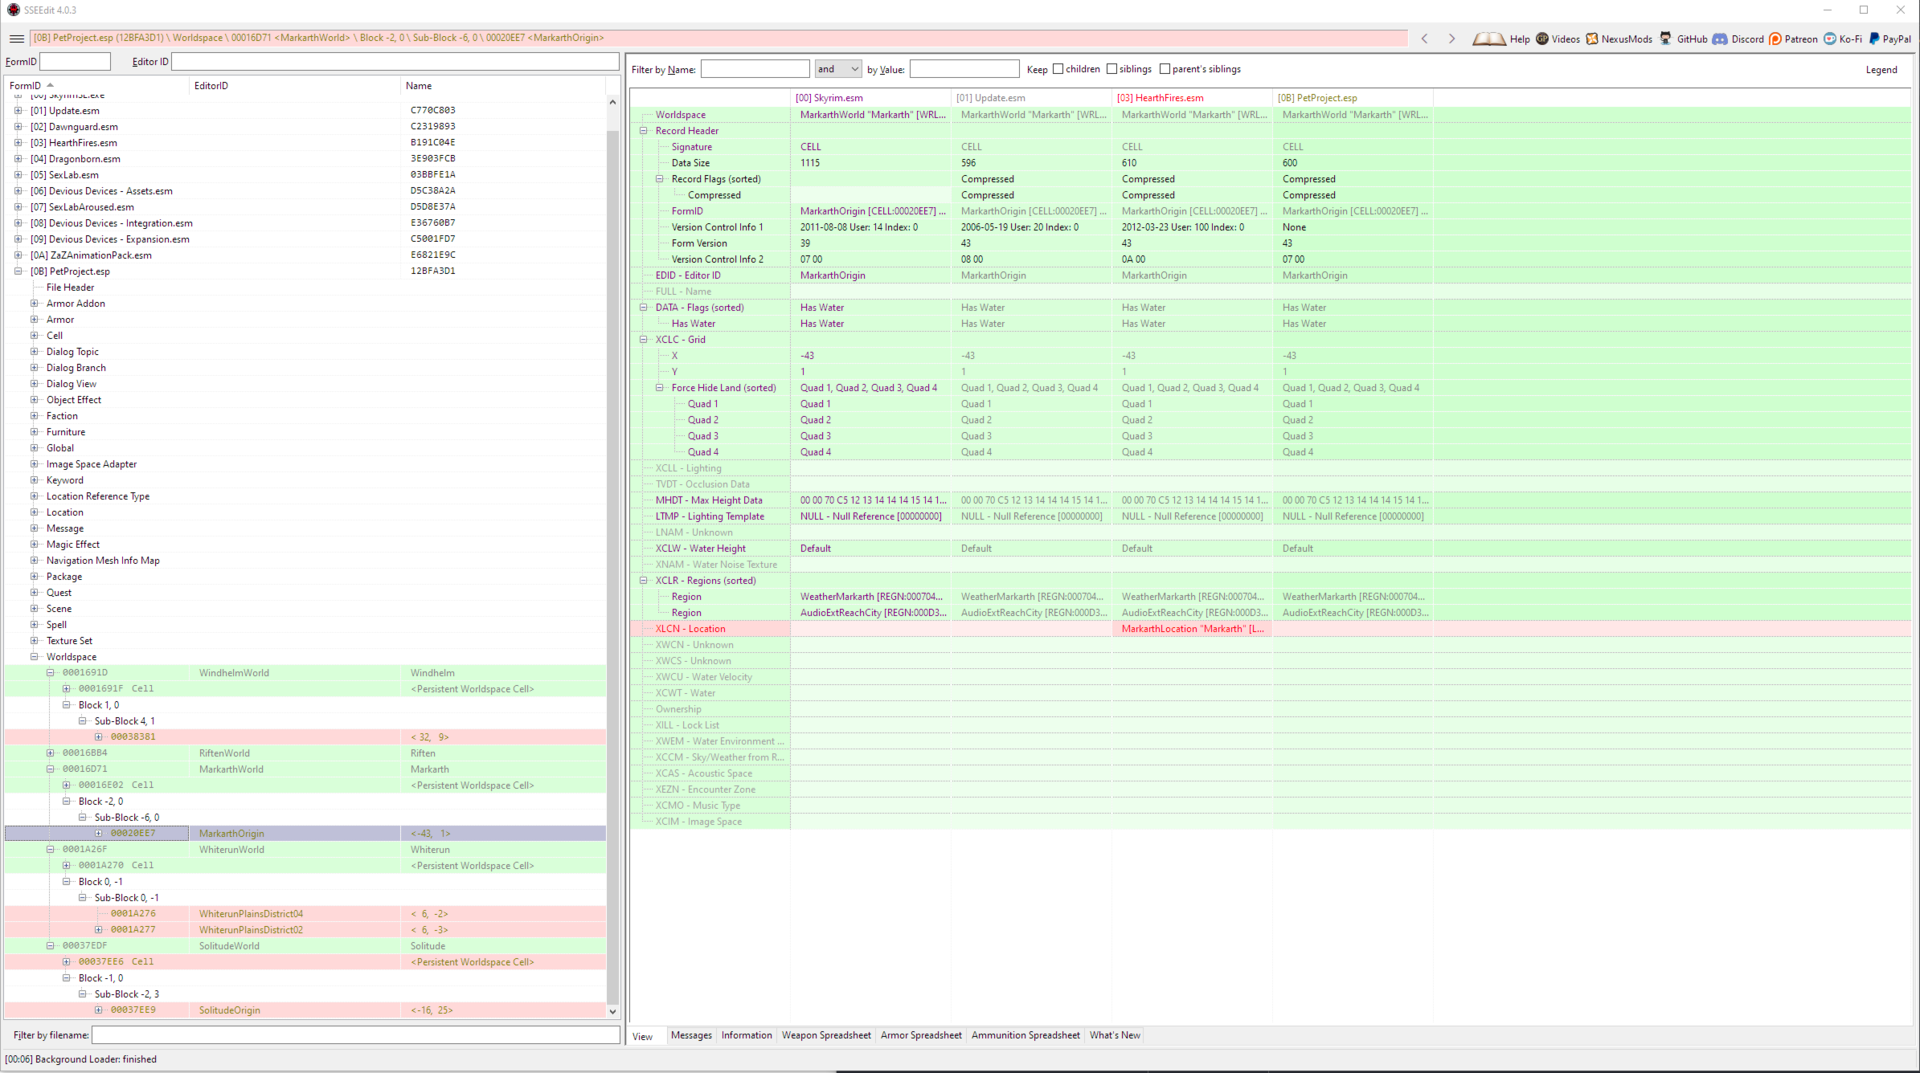Image resolution: width=1920 pixels, height=1073 pixels.
Task: Open Help via the book icon
Action: pyautogui.click(x=1489, y=39)
